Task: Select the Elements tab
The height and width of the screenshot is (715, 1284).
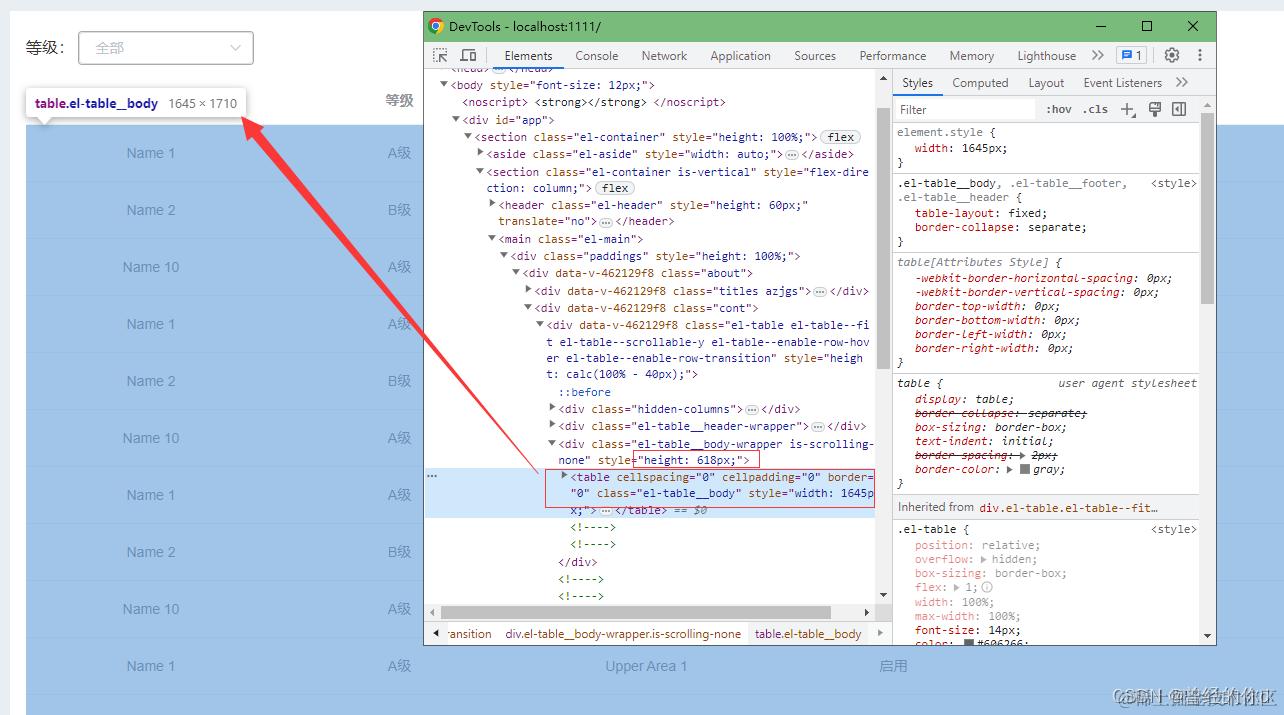Action: click(528, 56)
